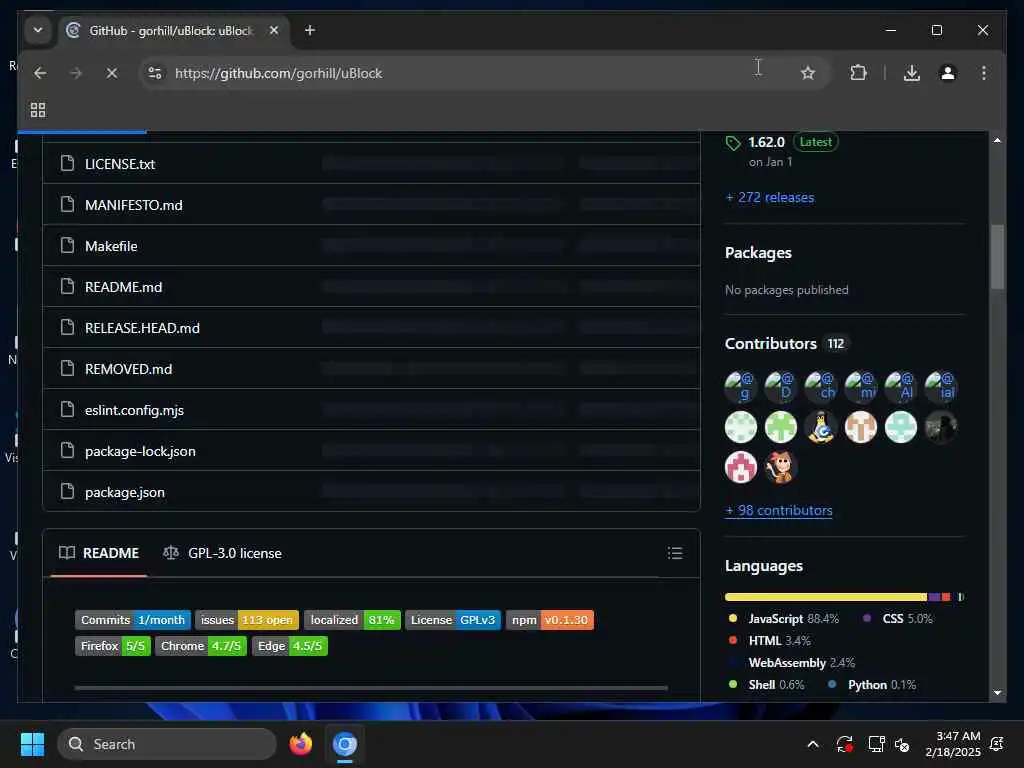The image size is (1024, 768).
Task: Select the GitHub gorhill/uBlock tab
Action: [x=172, y=31]
